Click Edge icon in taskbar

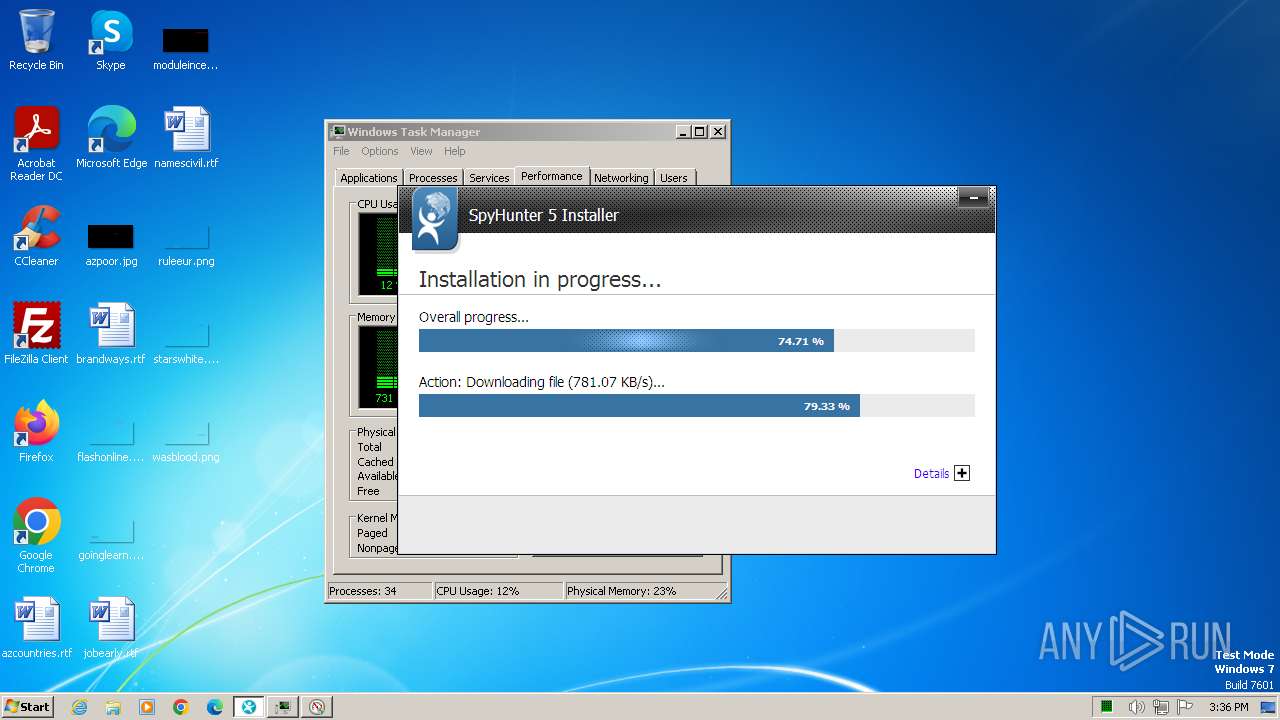click(215, 707)
